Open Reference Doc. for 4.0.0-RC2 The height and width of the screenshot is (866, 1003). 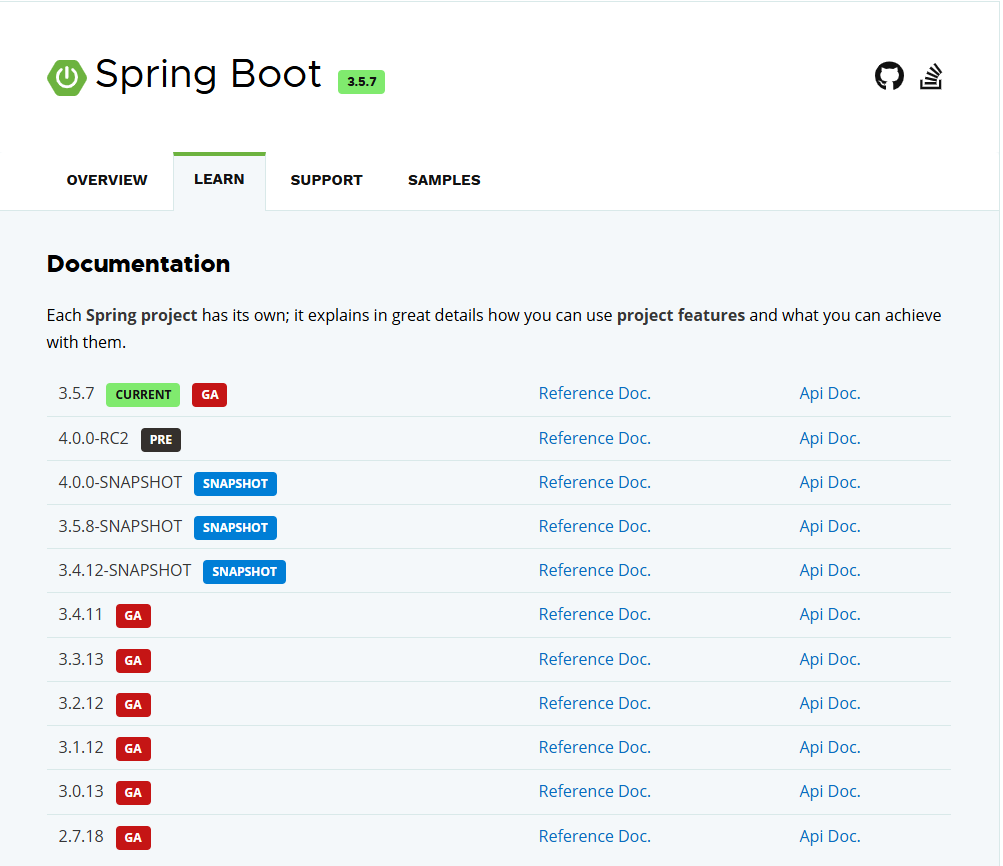[594, 438]
